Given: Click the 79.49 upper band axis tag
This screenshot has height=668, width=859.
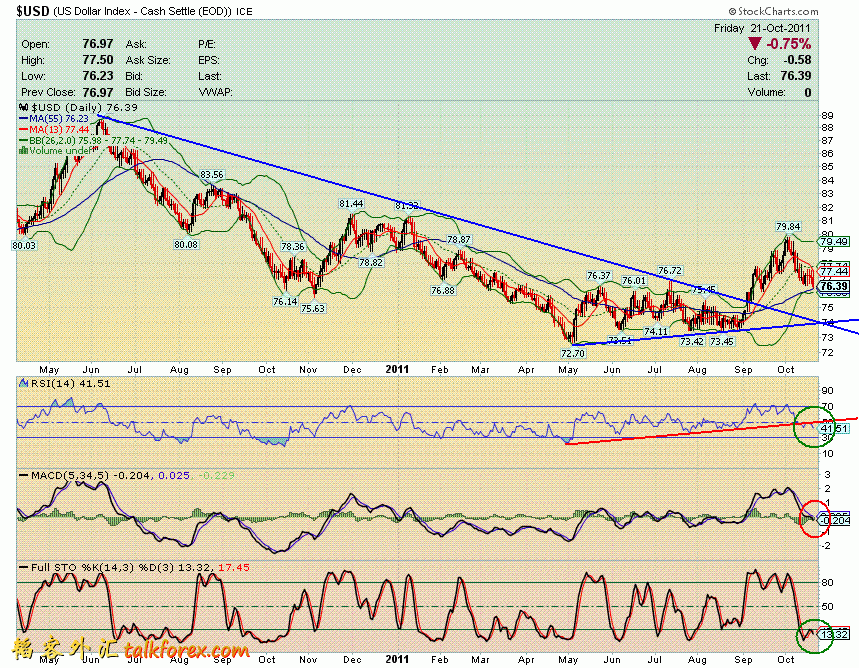Looking at the screenshot, I should (834, 241).
